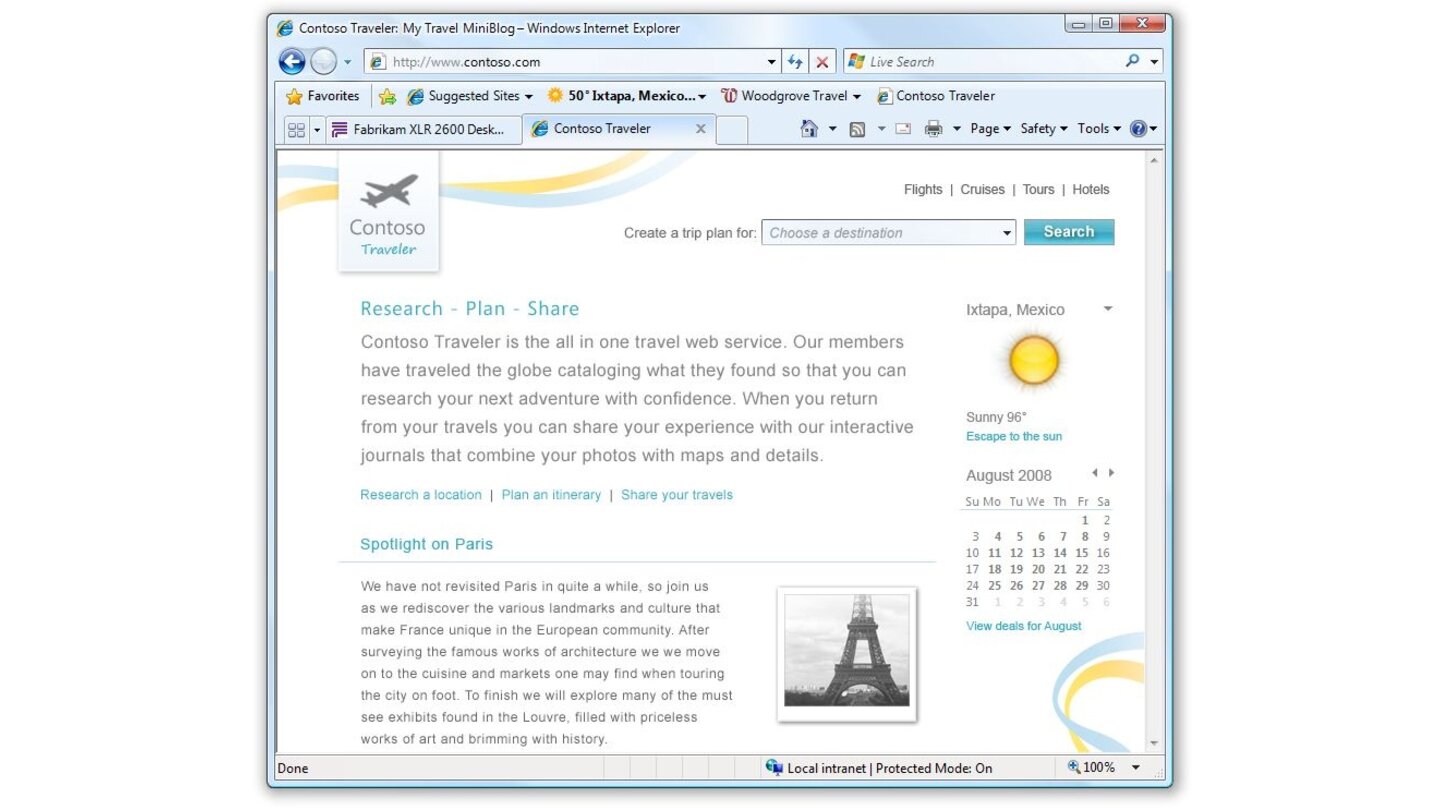Go to next month calendar arrow

(1111, 473)
